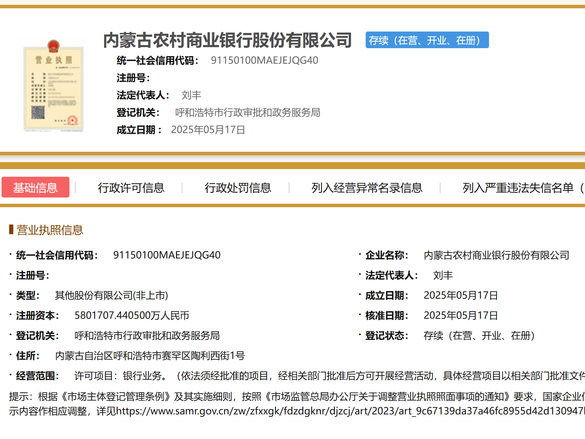Image resolution: width=585 pixels, height=439 pixels.
Task: Click registered capital 5801707.440500万人民币
Action: tap(132, 316)
